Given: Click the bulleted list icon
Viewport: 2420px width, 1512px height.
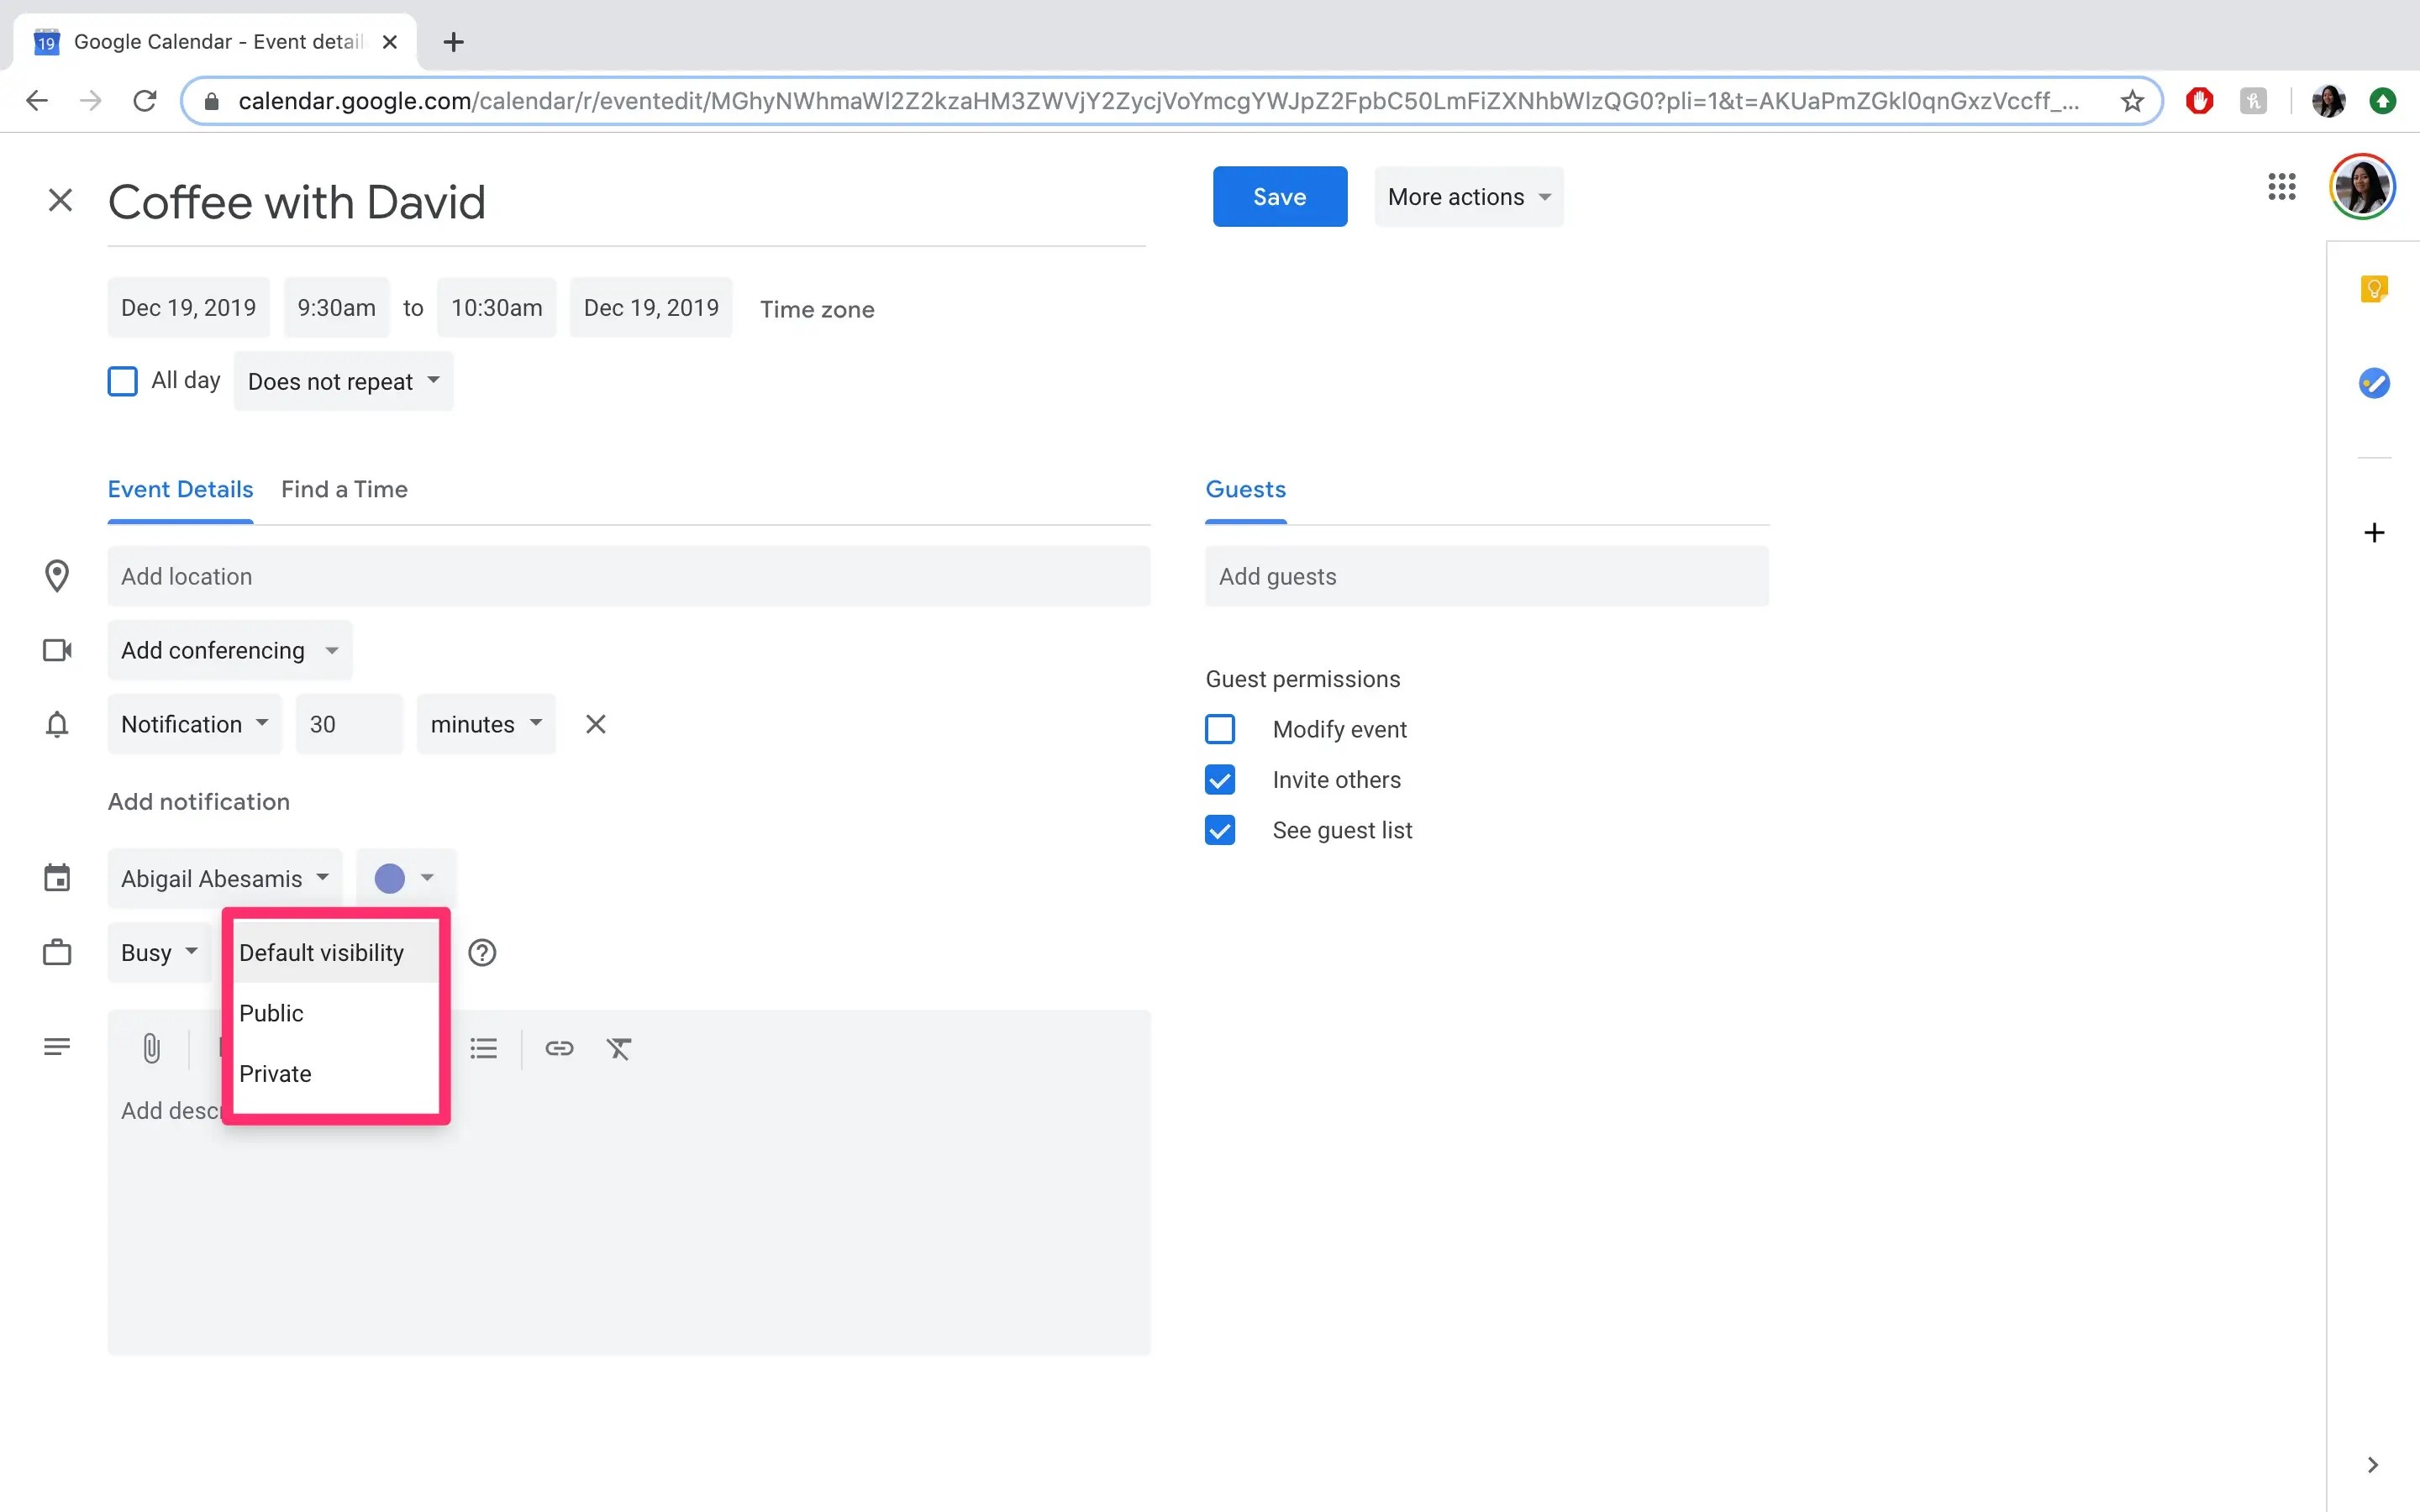Looking at the screenshot, I should 484,1048.
